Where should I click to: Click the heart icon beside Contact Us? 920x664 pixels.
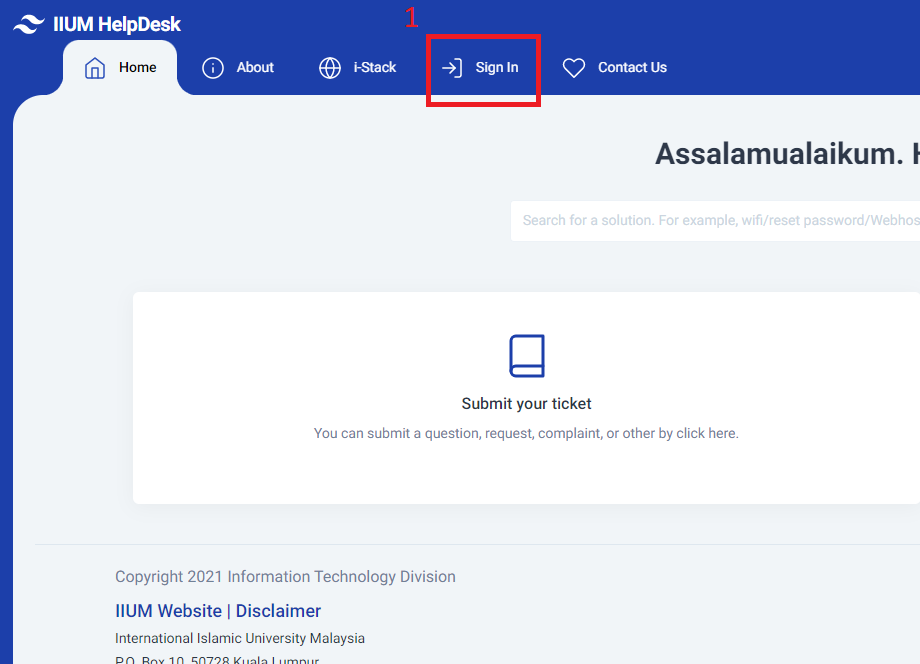tap(573, 68)
